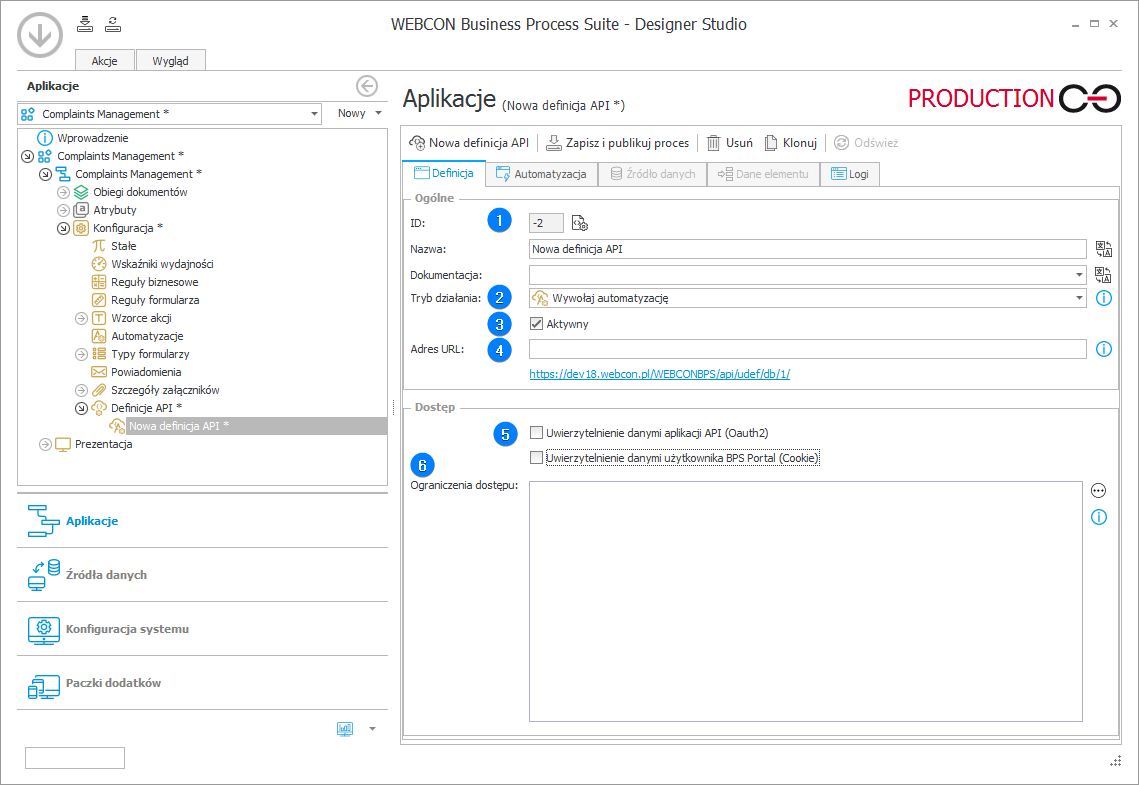
Task: Open Konfiguracja systemu section
Action: [x=202, y=629]
